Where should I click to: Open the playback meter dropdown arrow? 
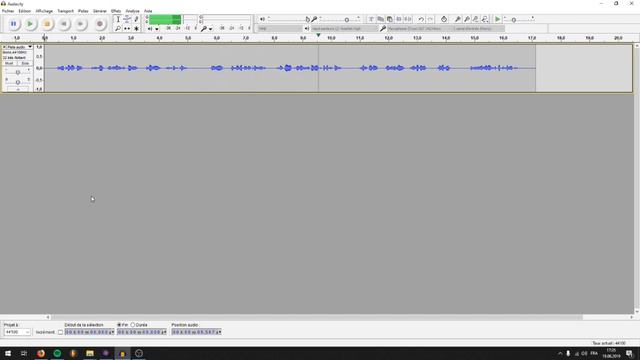pos(157,29)
